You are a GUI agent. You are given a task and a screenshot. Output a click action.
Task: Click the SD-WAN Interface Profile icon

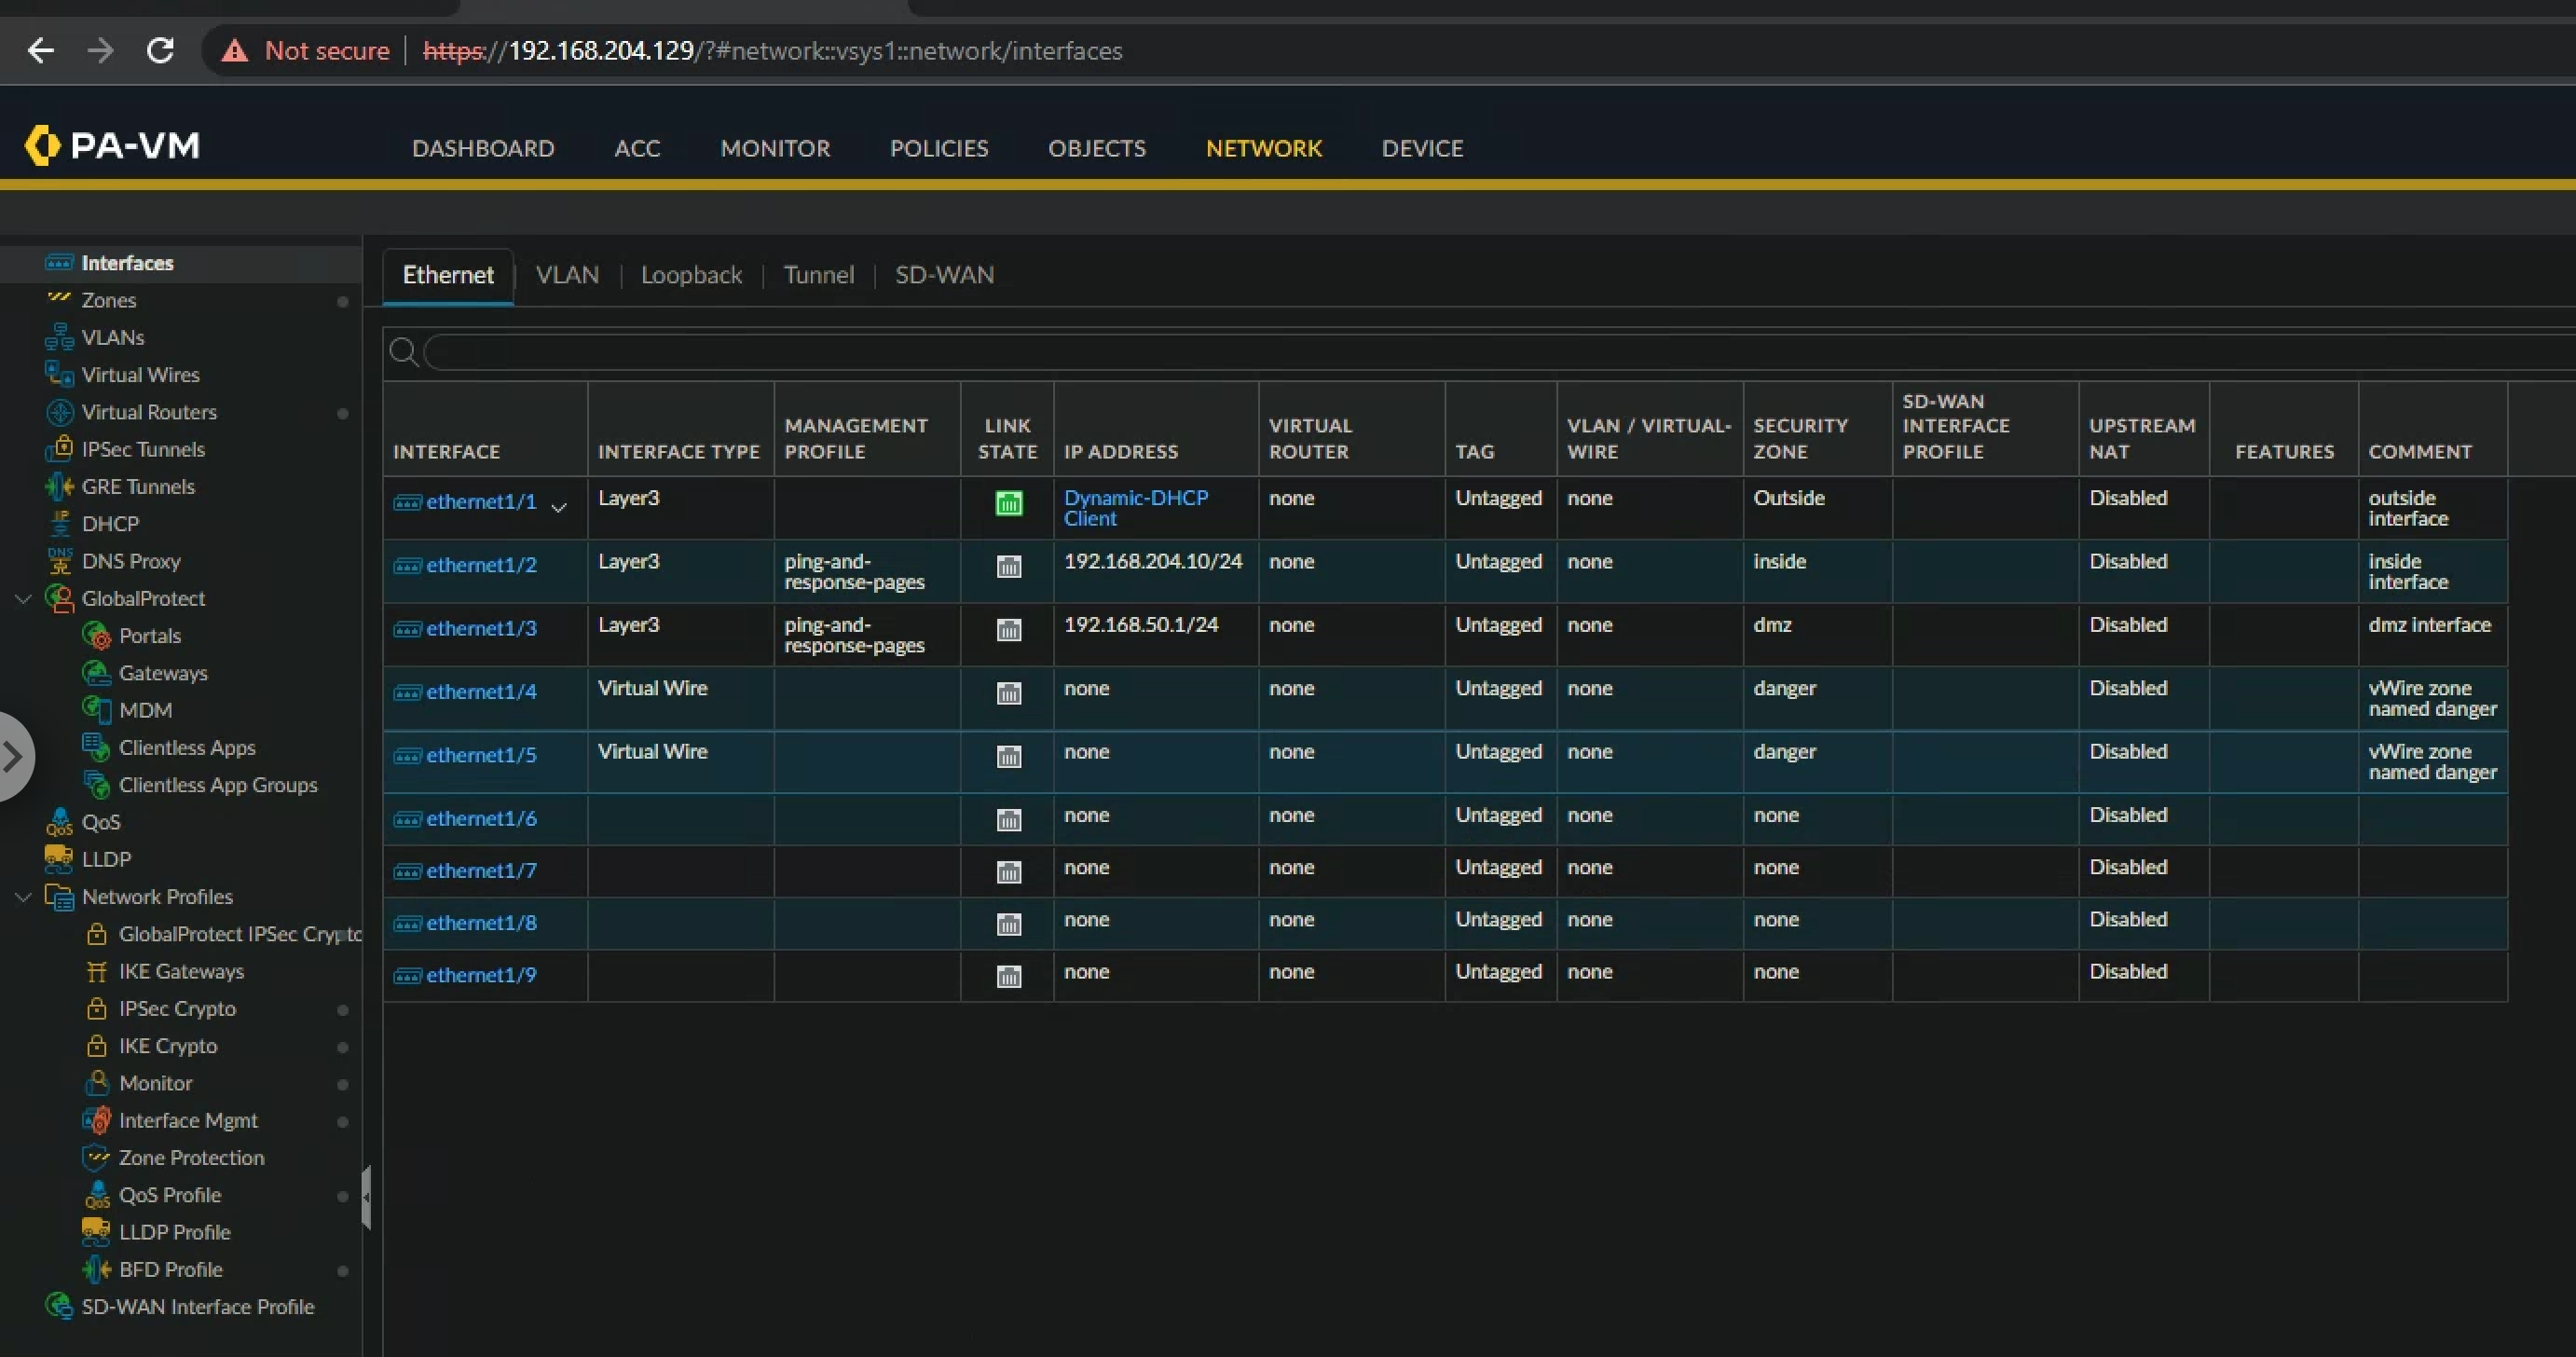pos(60,1306)
